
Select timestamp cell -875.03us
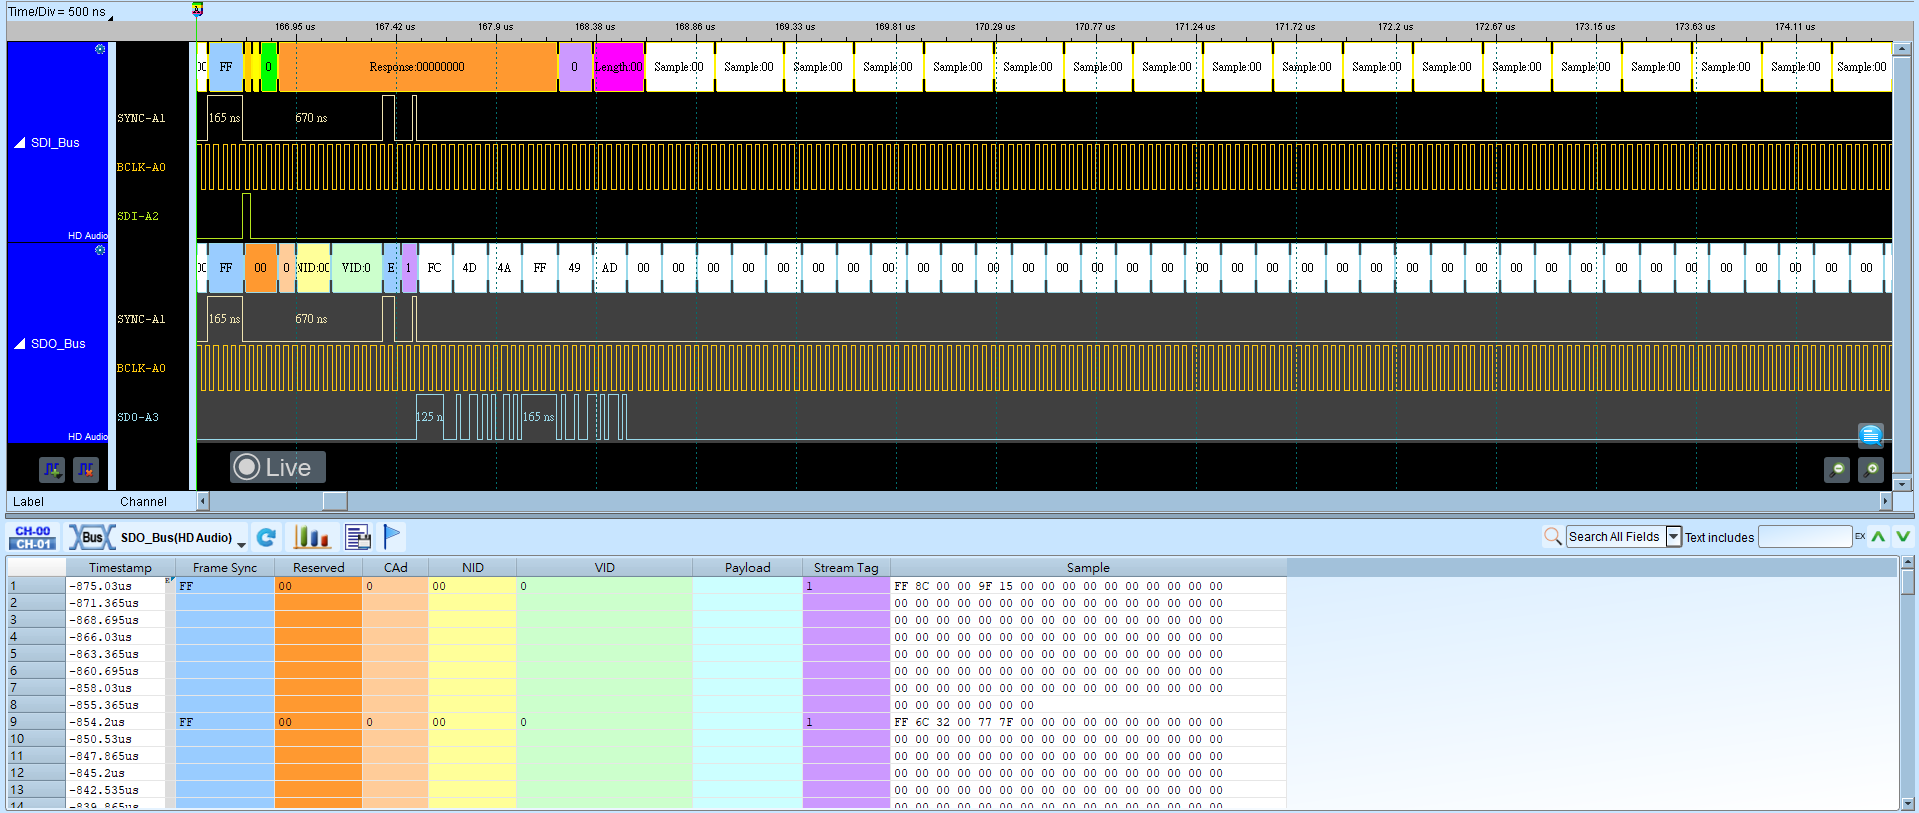(x=115, y=586)
